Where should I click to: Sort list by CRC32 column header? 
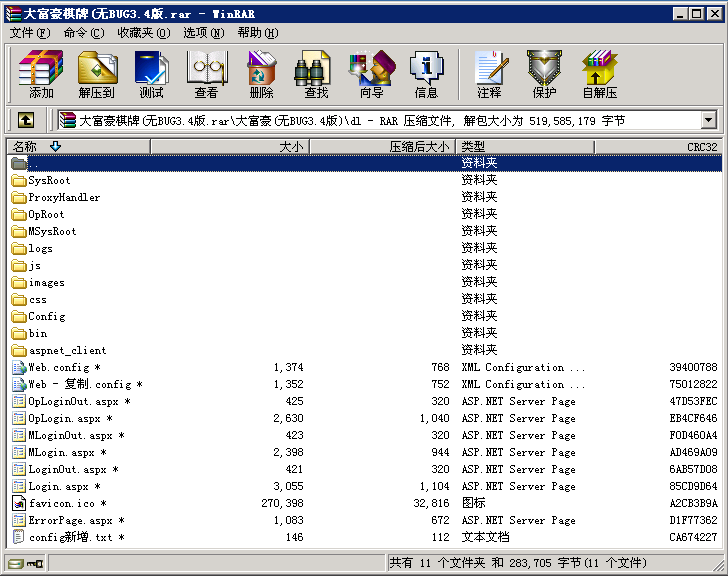click(701, 147)
